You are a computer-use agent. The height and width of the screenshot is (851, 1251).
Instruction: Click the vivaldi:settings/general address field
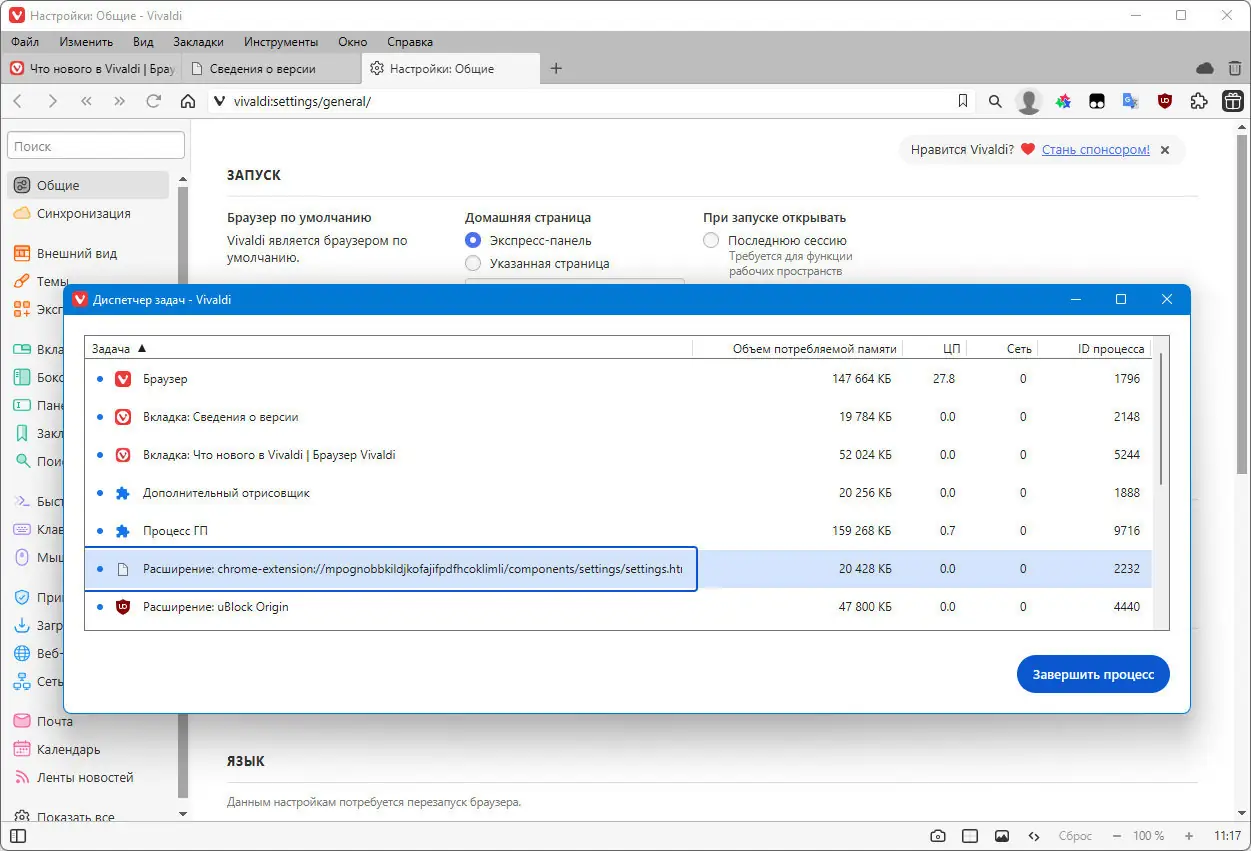tap(590, 101)
